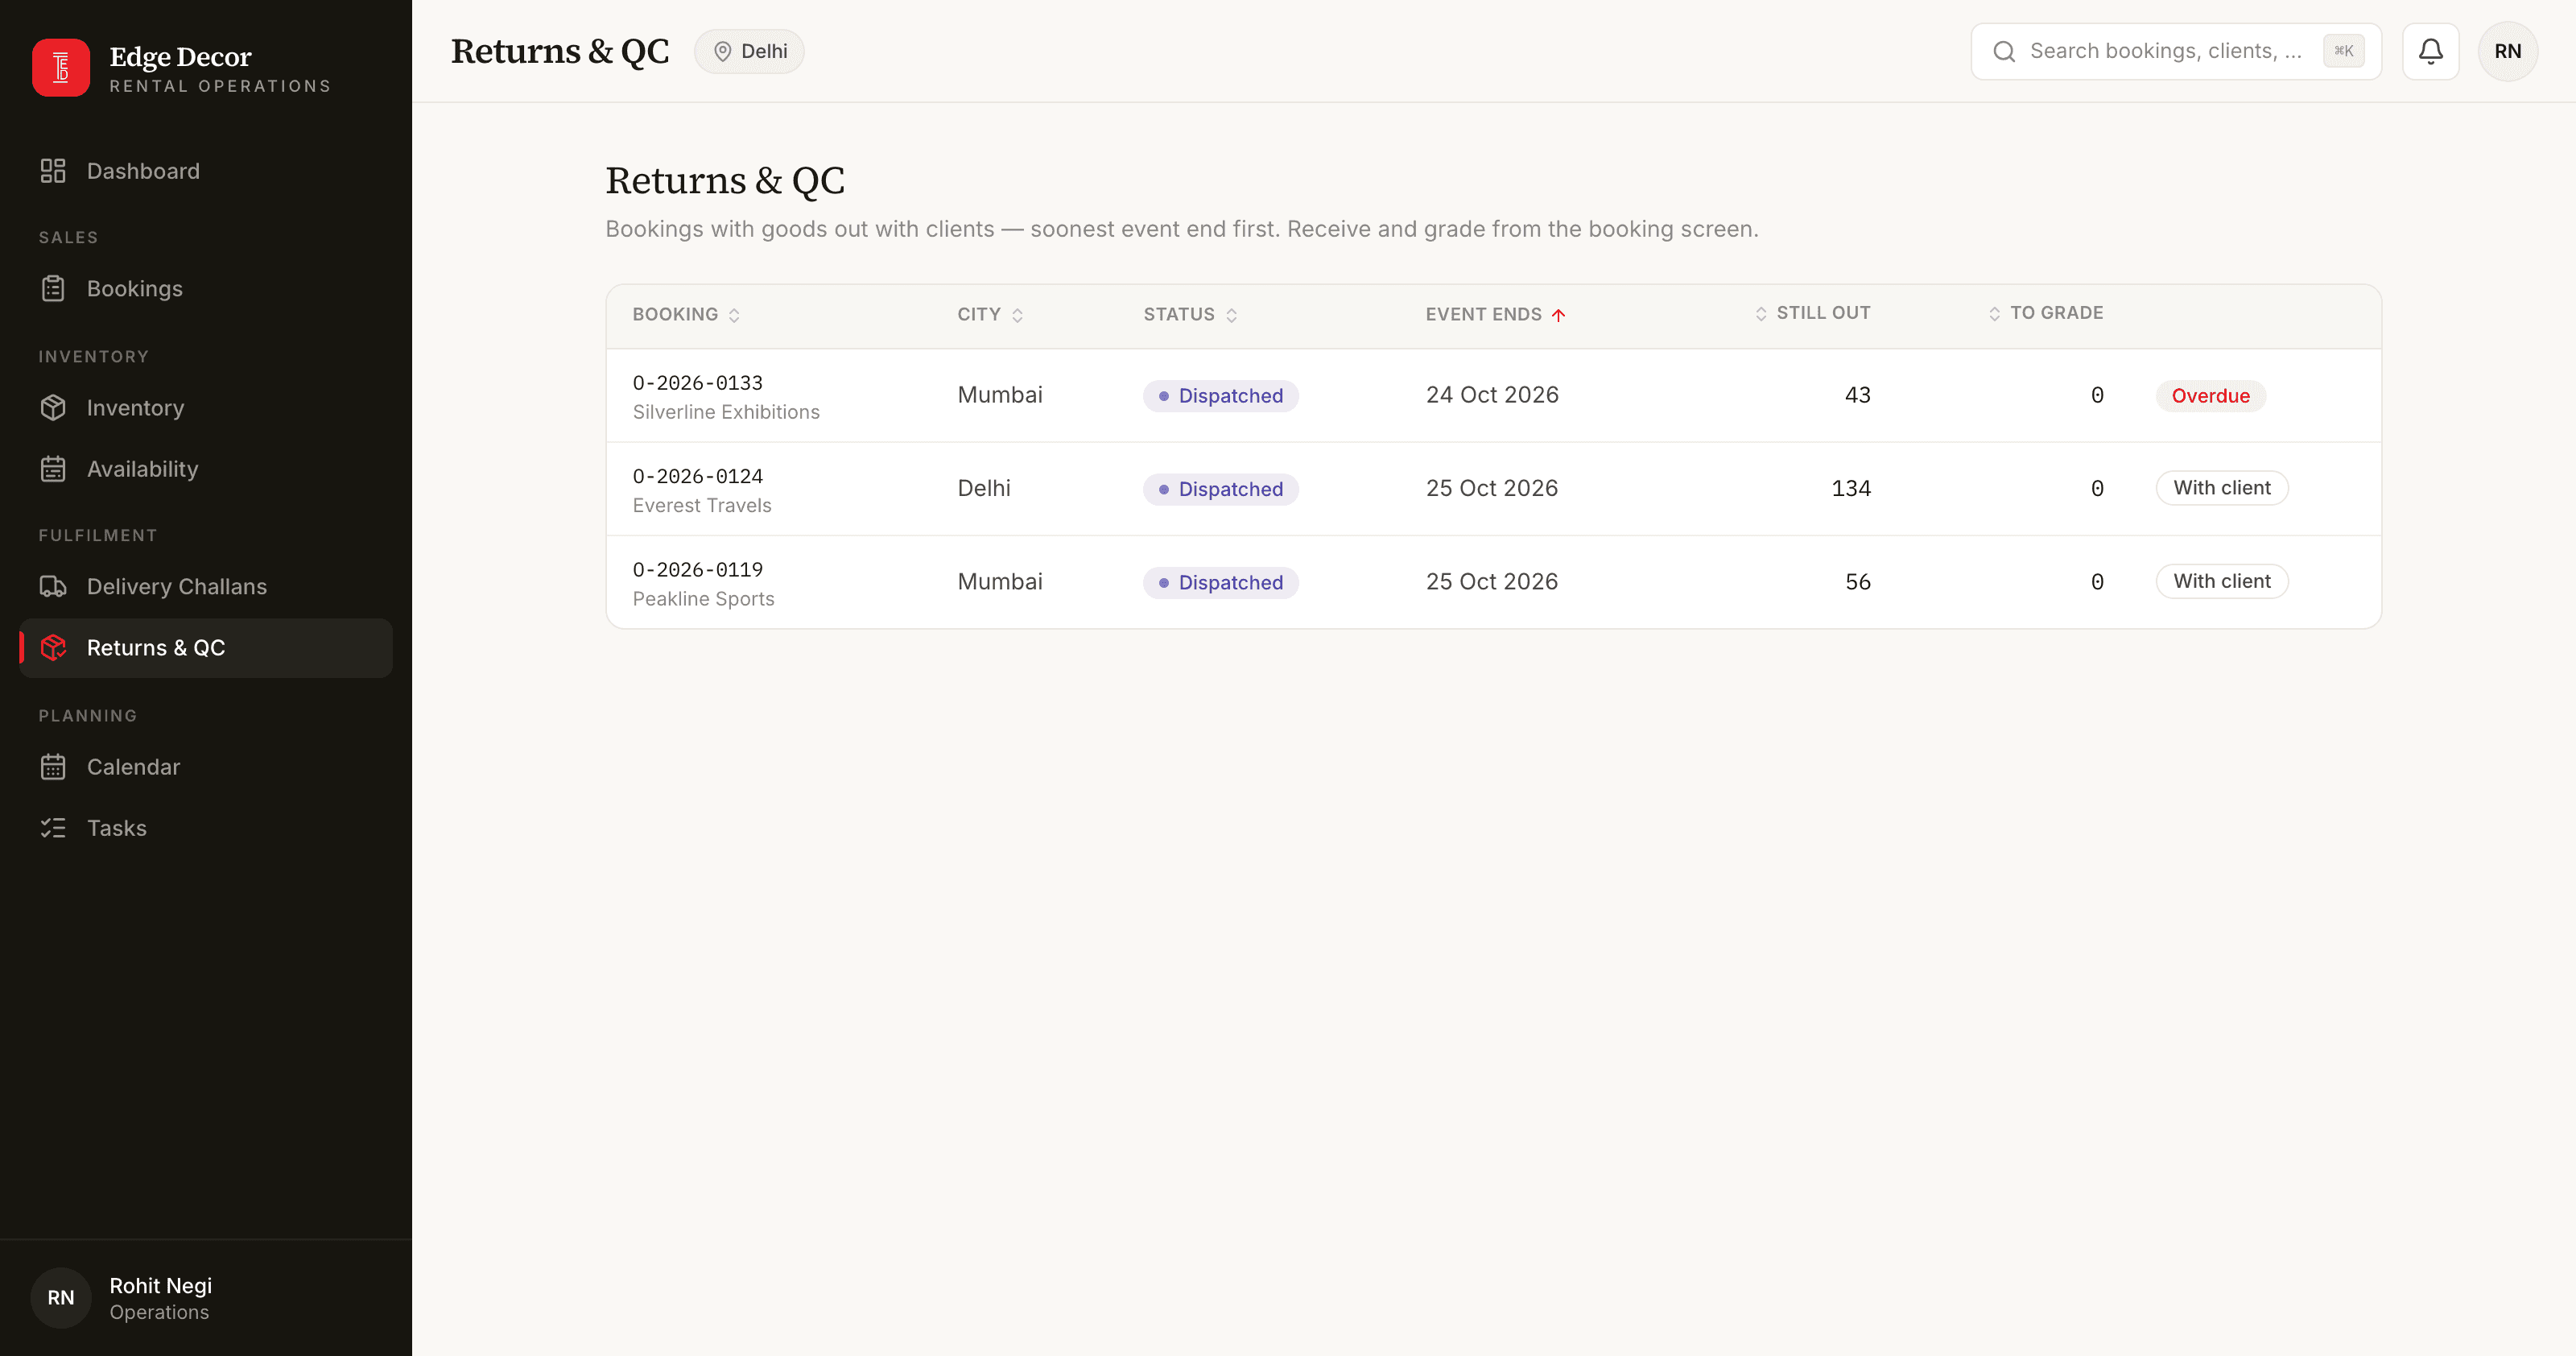Click the search magnifier icon

click(2004, 51)
